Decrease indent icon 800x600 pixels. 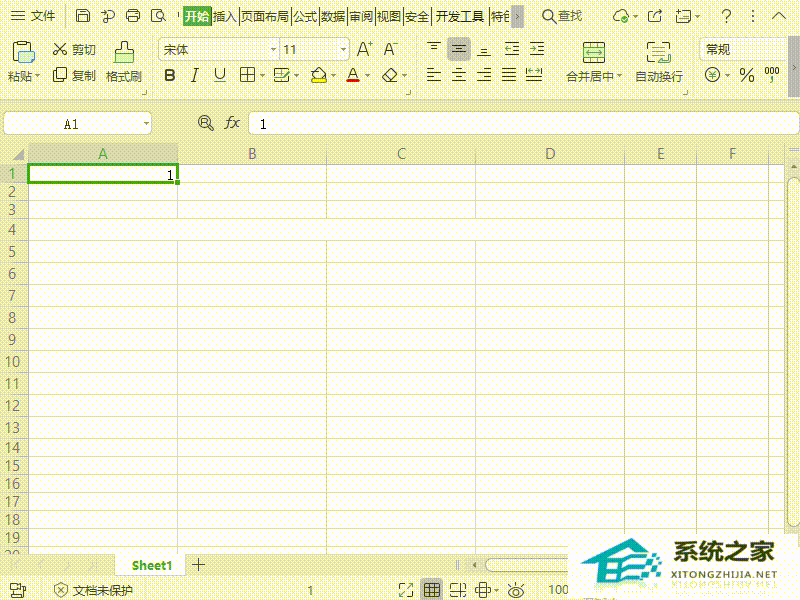click(x=512, y=49)
